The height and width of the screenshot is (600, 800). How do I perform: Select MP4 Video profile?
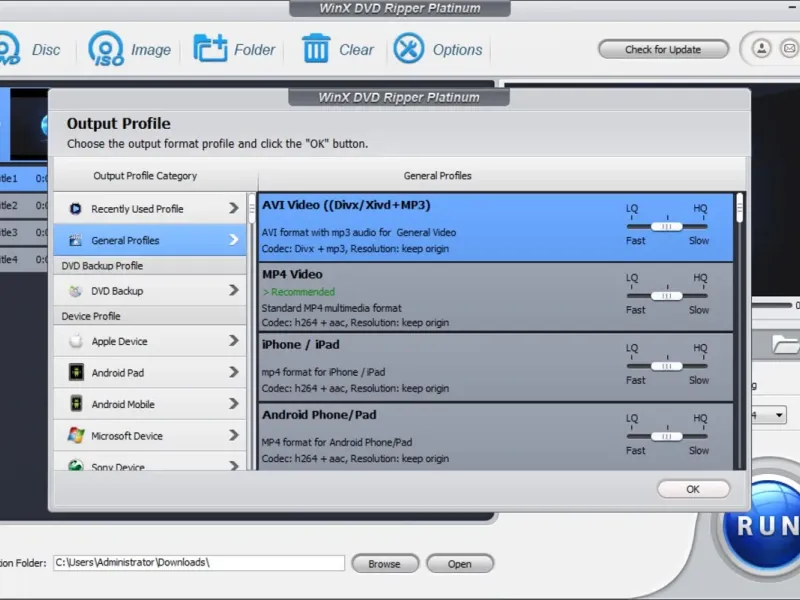[x=496, y=297]
